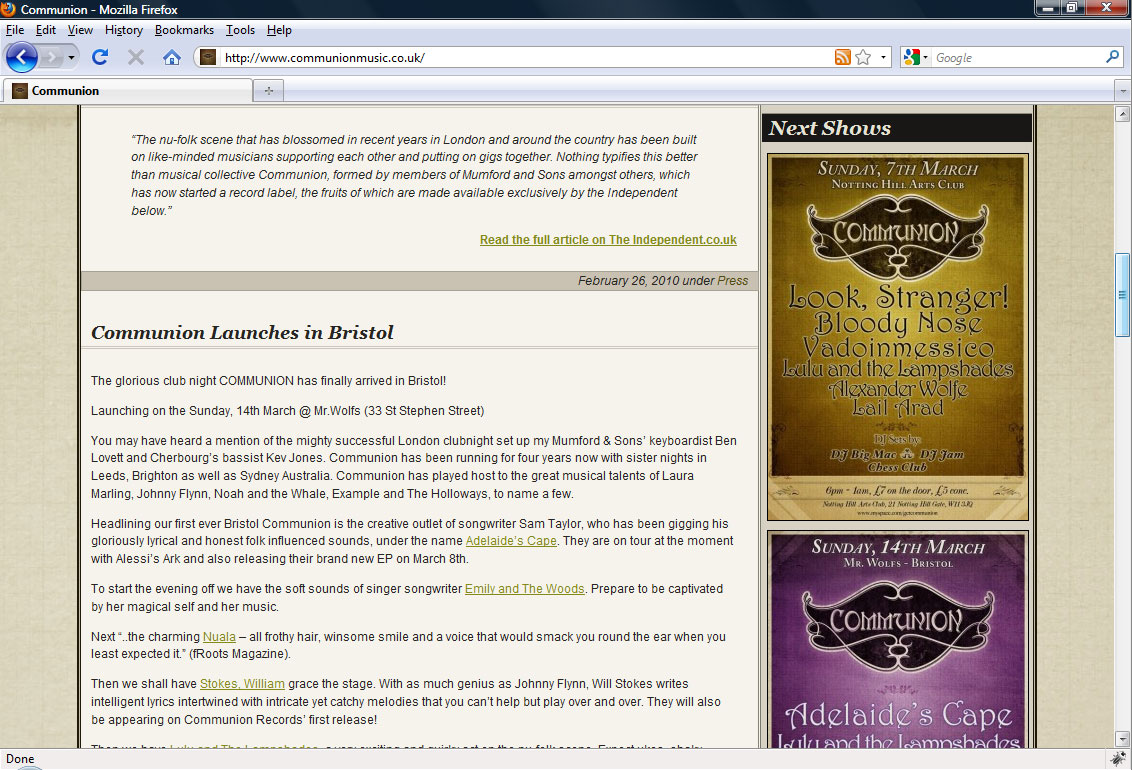
Task: Click the scrollbar down arrow
Action: pos(1122,738)
